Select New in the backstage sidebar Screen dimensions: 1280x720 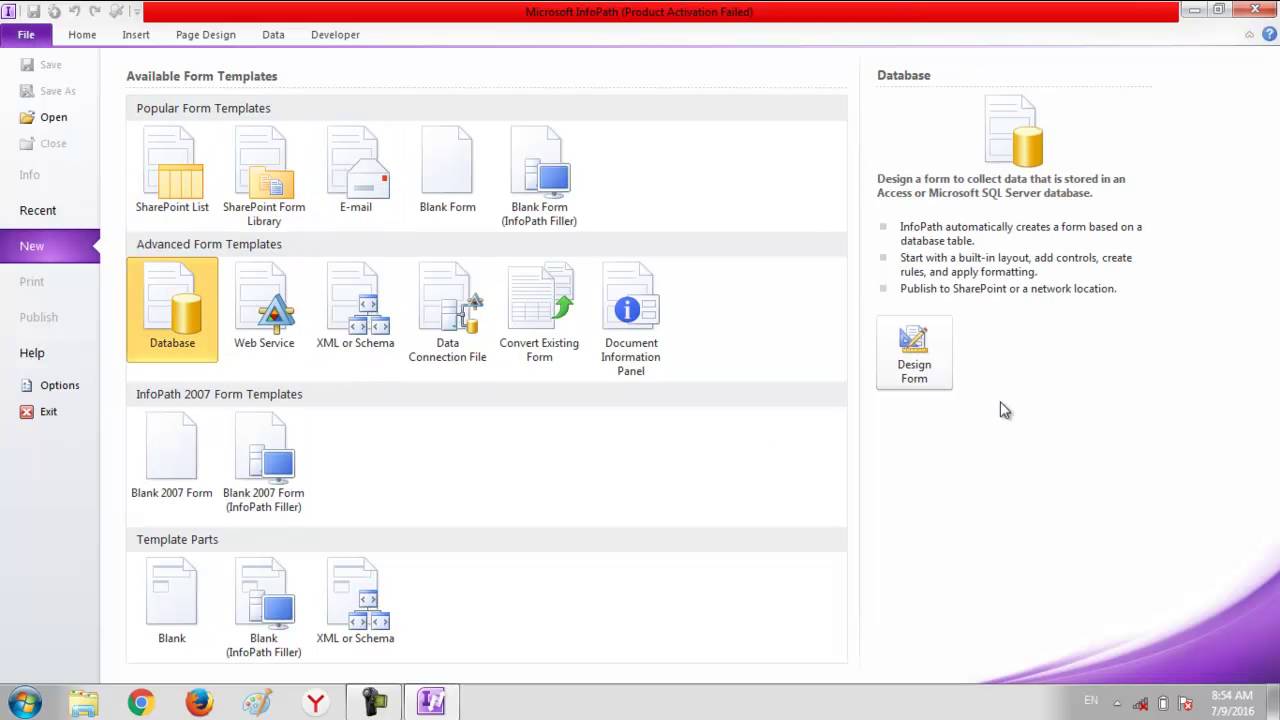pyautogui.click(x=50, y=246)
